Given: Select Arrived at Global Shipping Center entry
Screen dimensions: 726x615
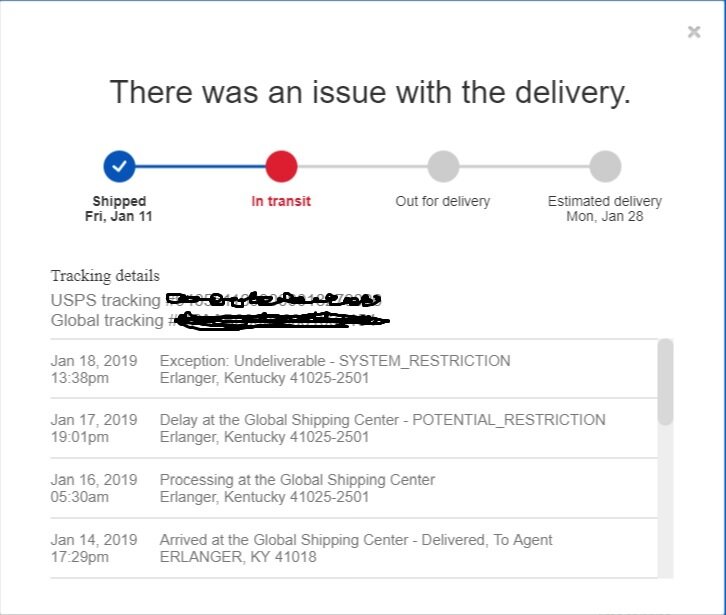Looking at the screenshot, I should [354, 548].
